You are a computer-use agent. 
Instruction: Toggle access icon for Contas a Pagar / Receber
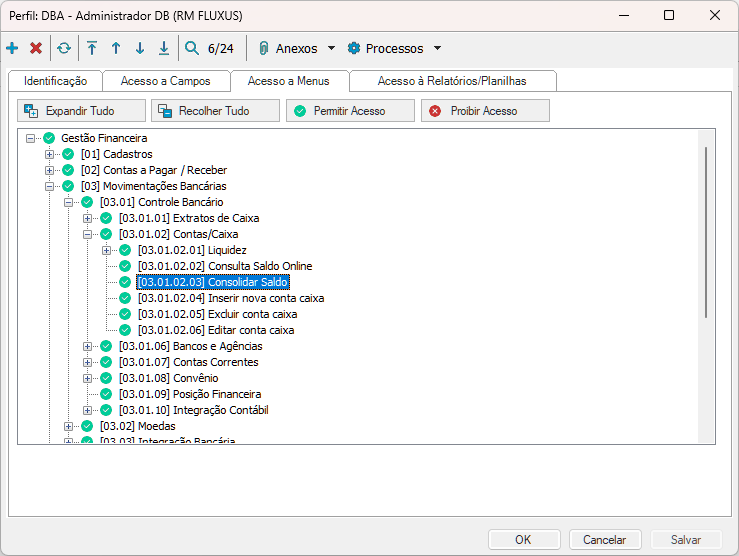(x=68, y=170)
